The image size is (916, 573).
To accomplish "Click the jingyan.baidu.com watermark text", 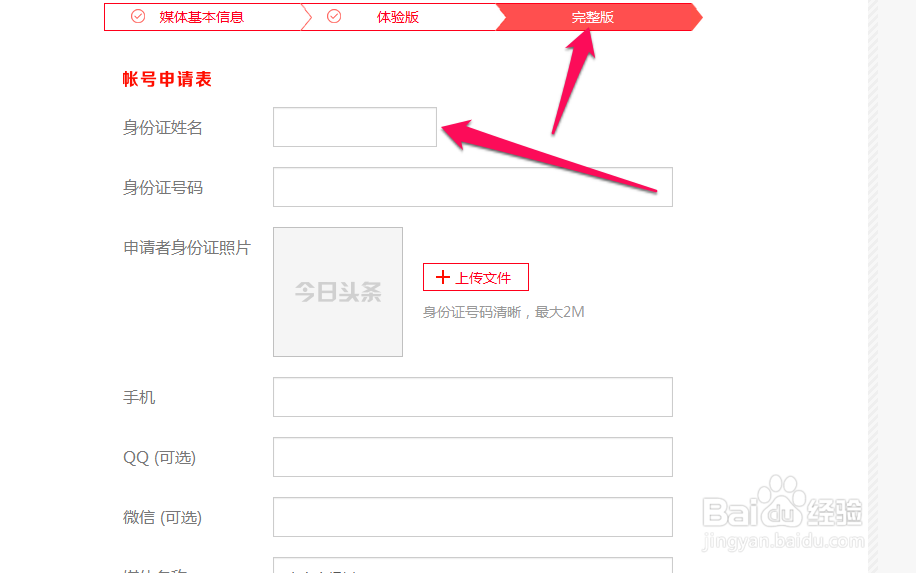I will (783, 541).
